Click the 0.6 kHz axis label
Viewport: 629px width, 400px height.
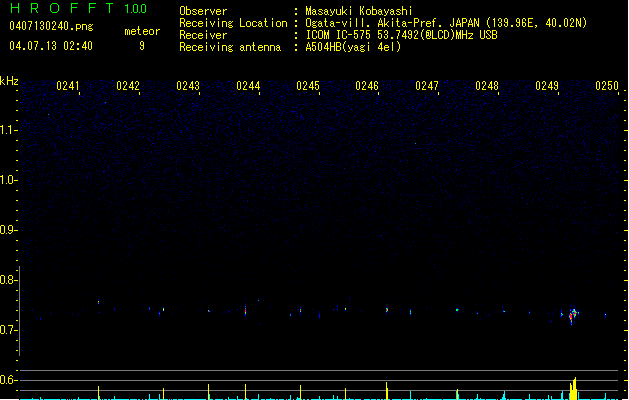pos(8,380)
